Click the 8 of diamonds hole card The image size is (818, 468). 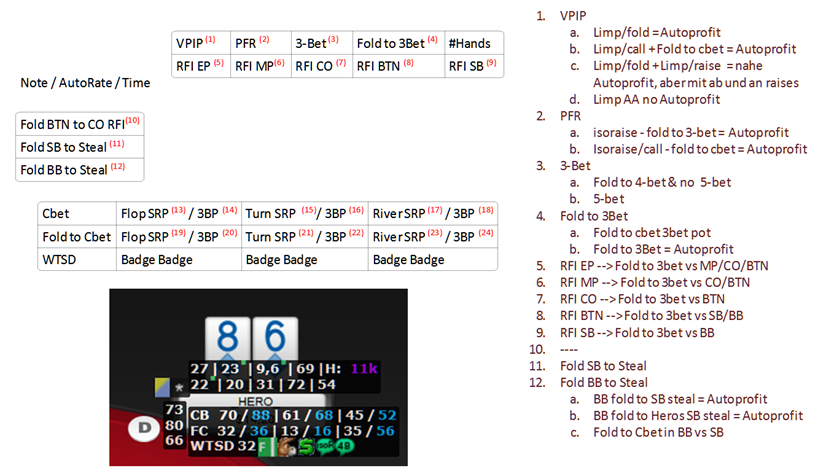point(227,338)
